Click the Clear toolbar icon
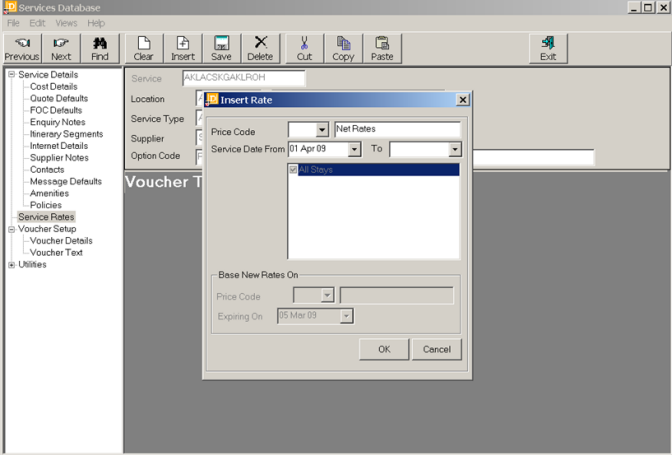 click(144, 43)
